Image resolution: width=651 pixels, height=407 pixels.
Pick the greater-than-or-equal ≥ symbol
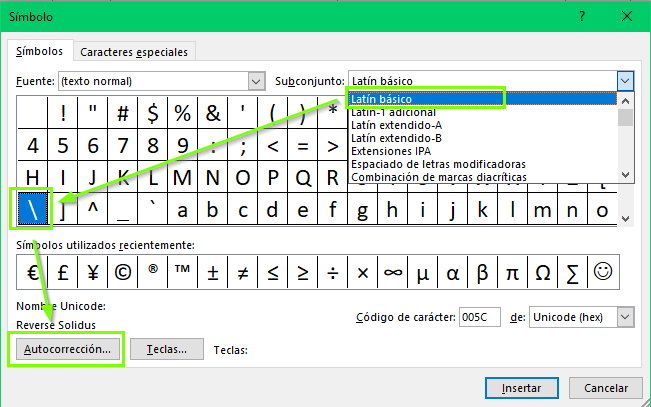coord(303,272)
